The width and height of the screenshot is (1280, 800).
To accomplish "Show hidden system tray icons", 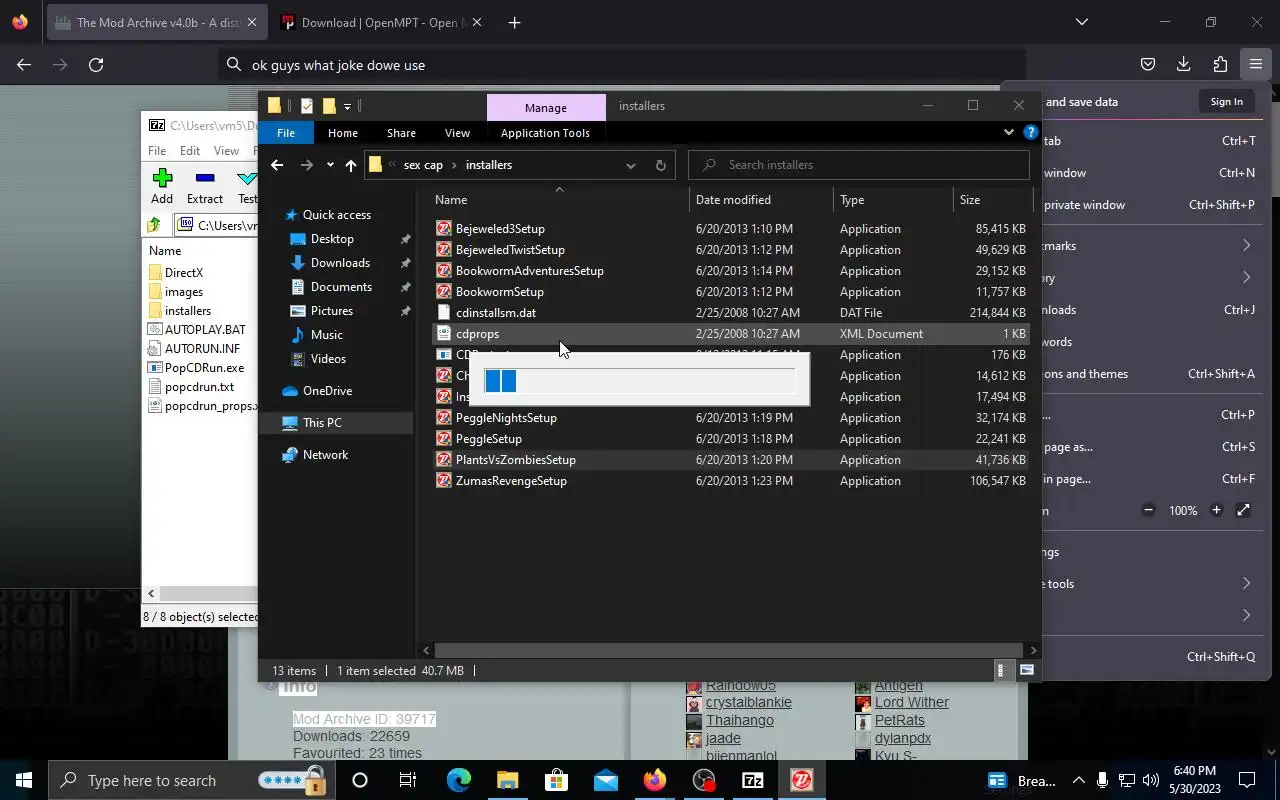I will point(1078,780).
